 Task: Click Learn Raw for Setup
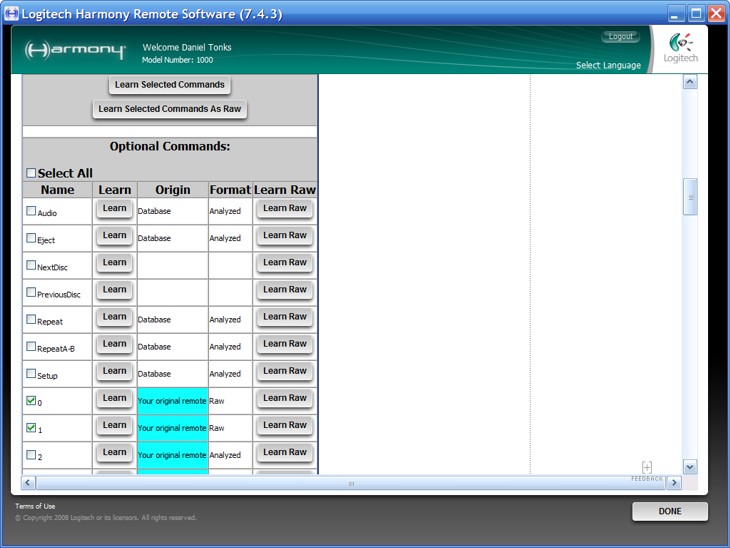[285, 371]
